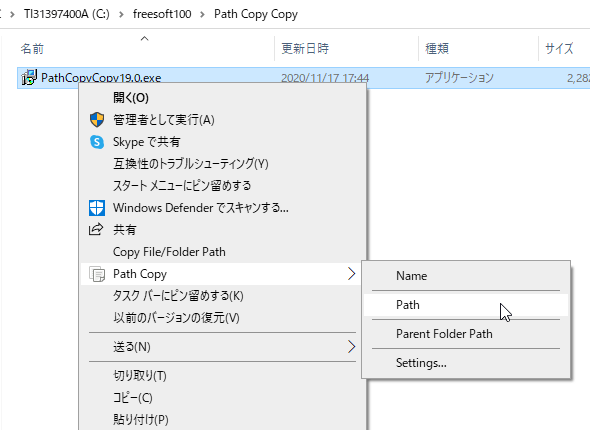Choose 開く(O) from the context menu
Viewport: 590px width, 430px height.
223,98
